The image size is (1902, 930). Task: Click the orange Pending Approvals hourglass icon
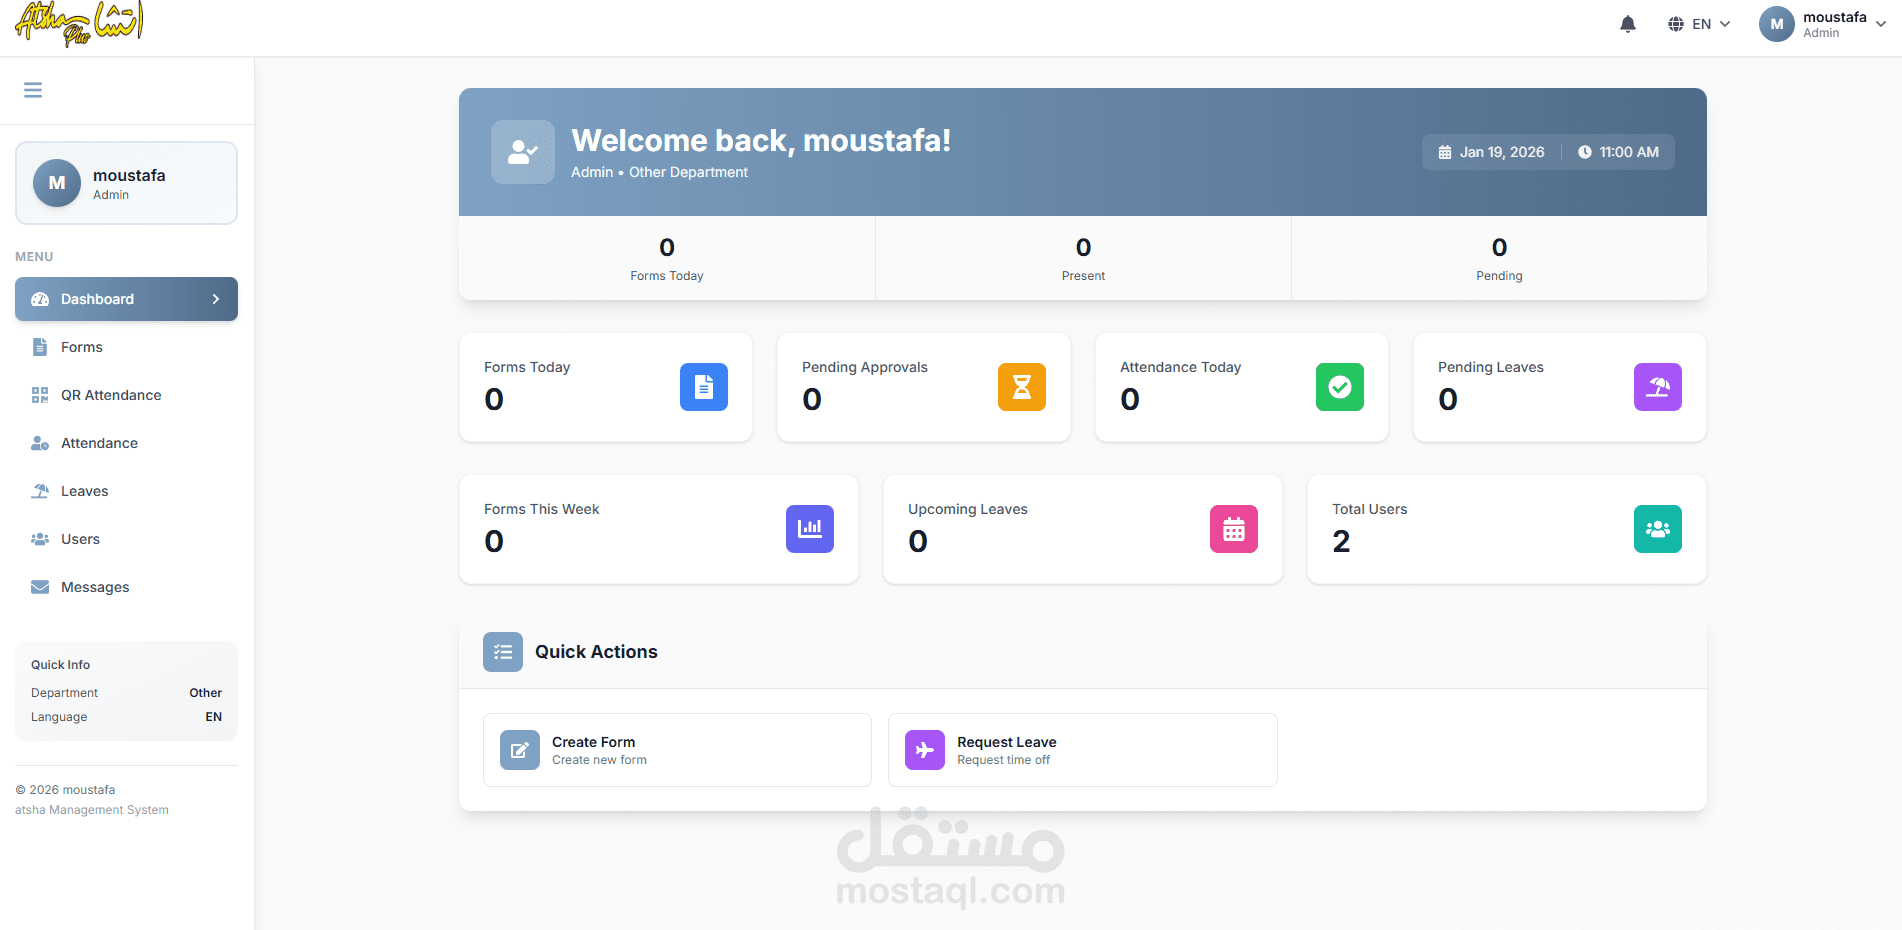(x=1022, y=387)
